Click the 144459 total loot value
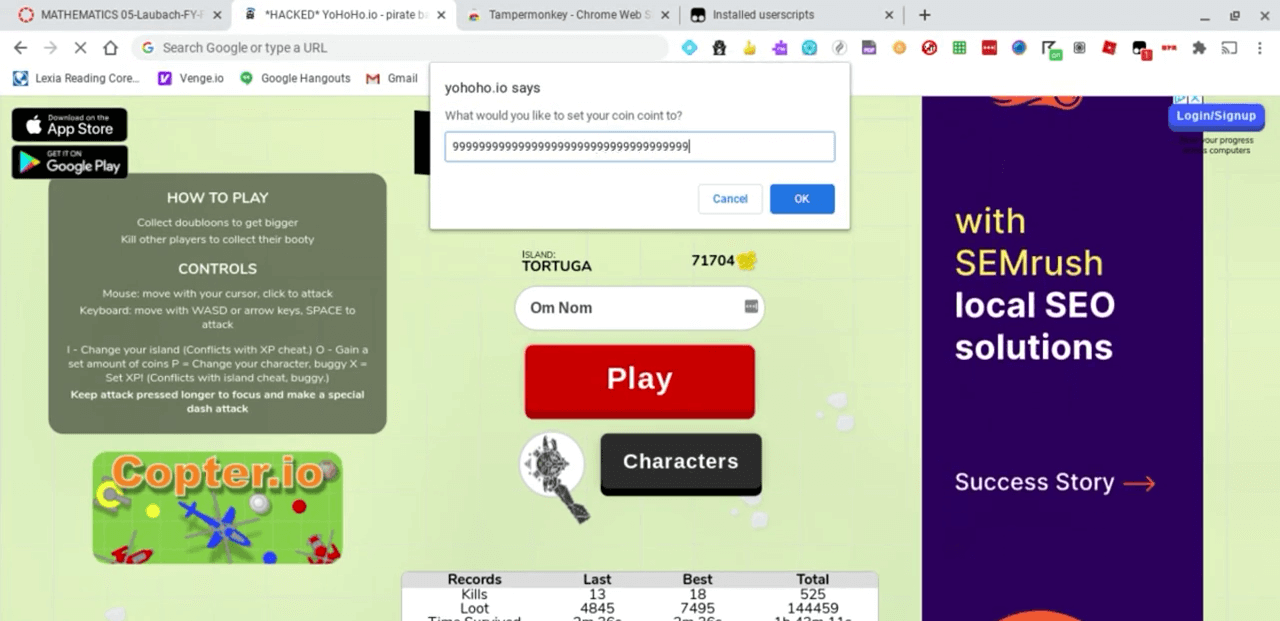The image size is (1280, 621). [812, 608]
